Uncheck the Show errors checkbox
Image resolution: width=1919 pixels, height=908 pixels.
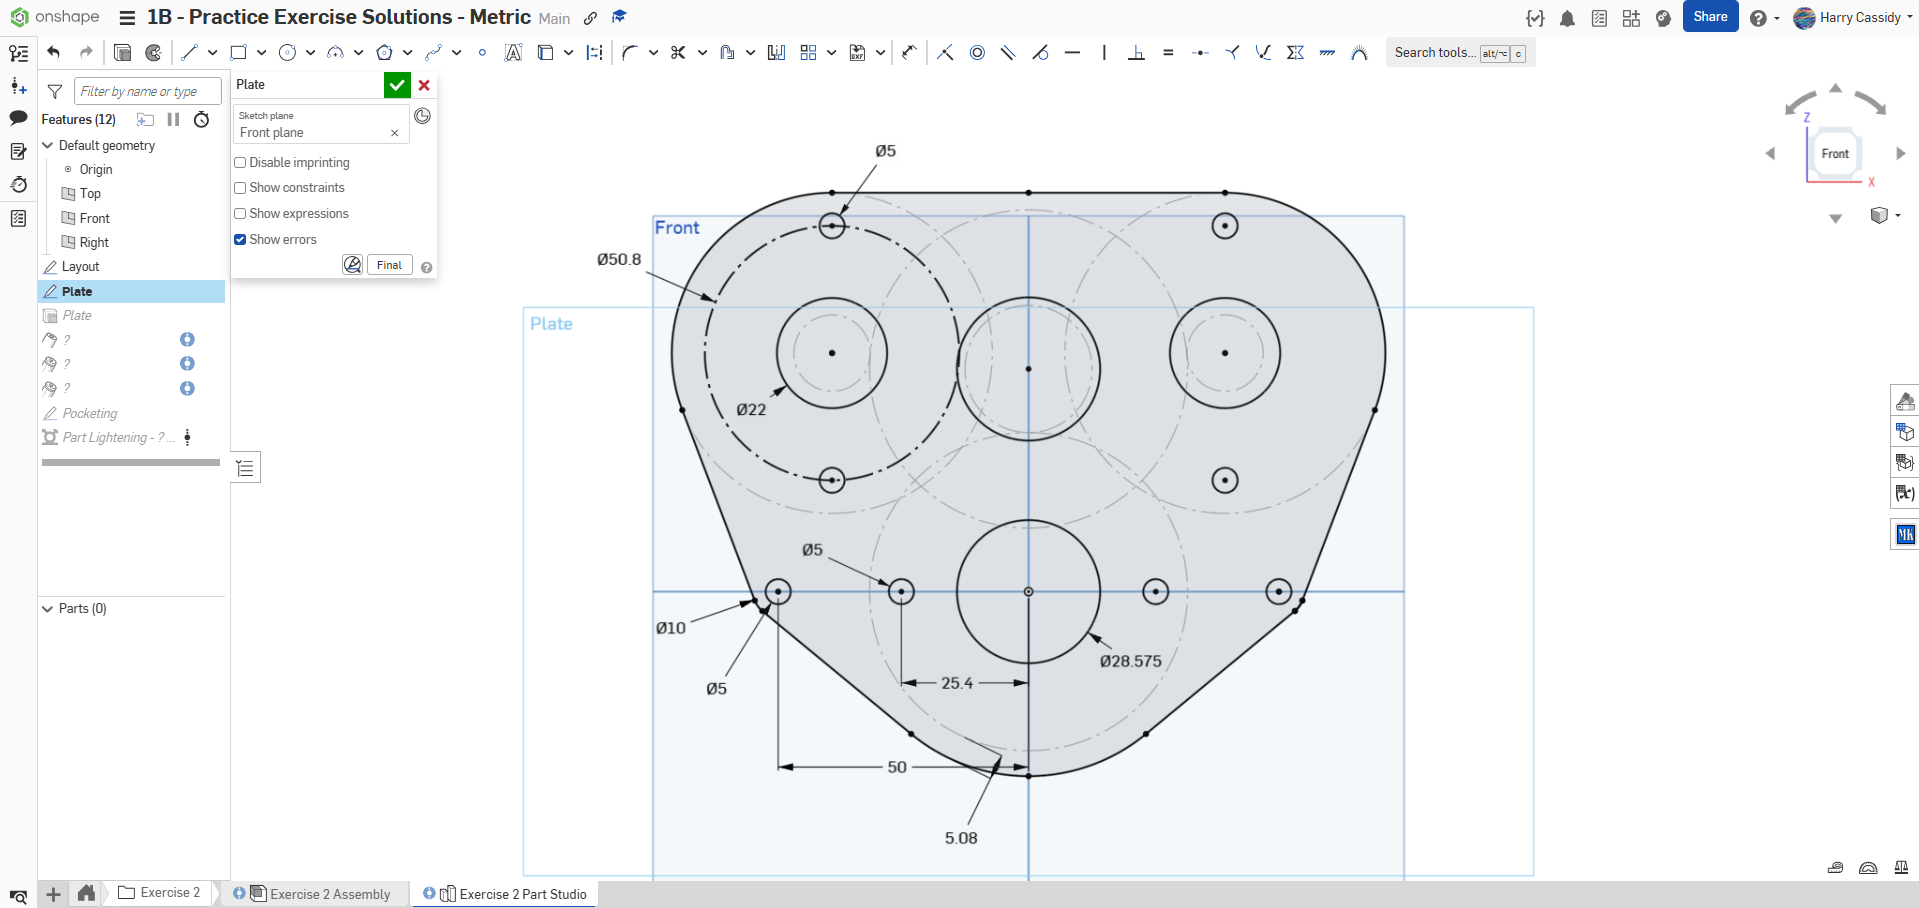pos(240,240)
